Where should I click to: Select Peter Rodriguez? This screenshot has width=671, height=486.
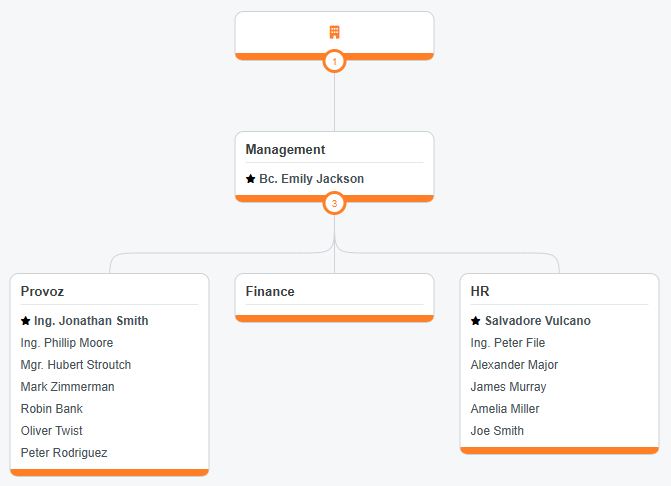[x=64, y=453]
